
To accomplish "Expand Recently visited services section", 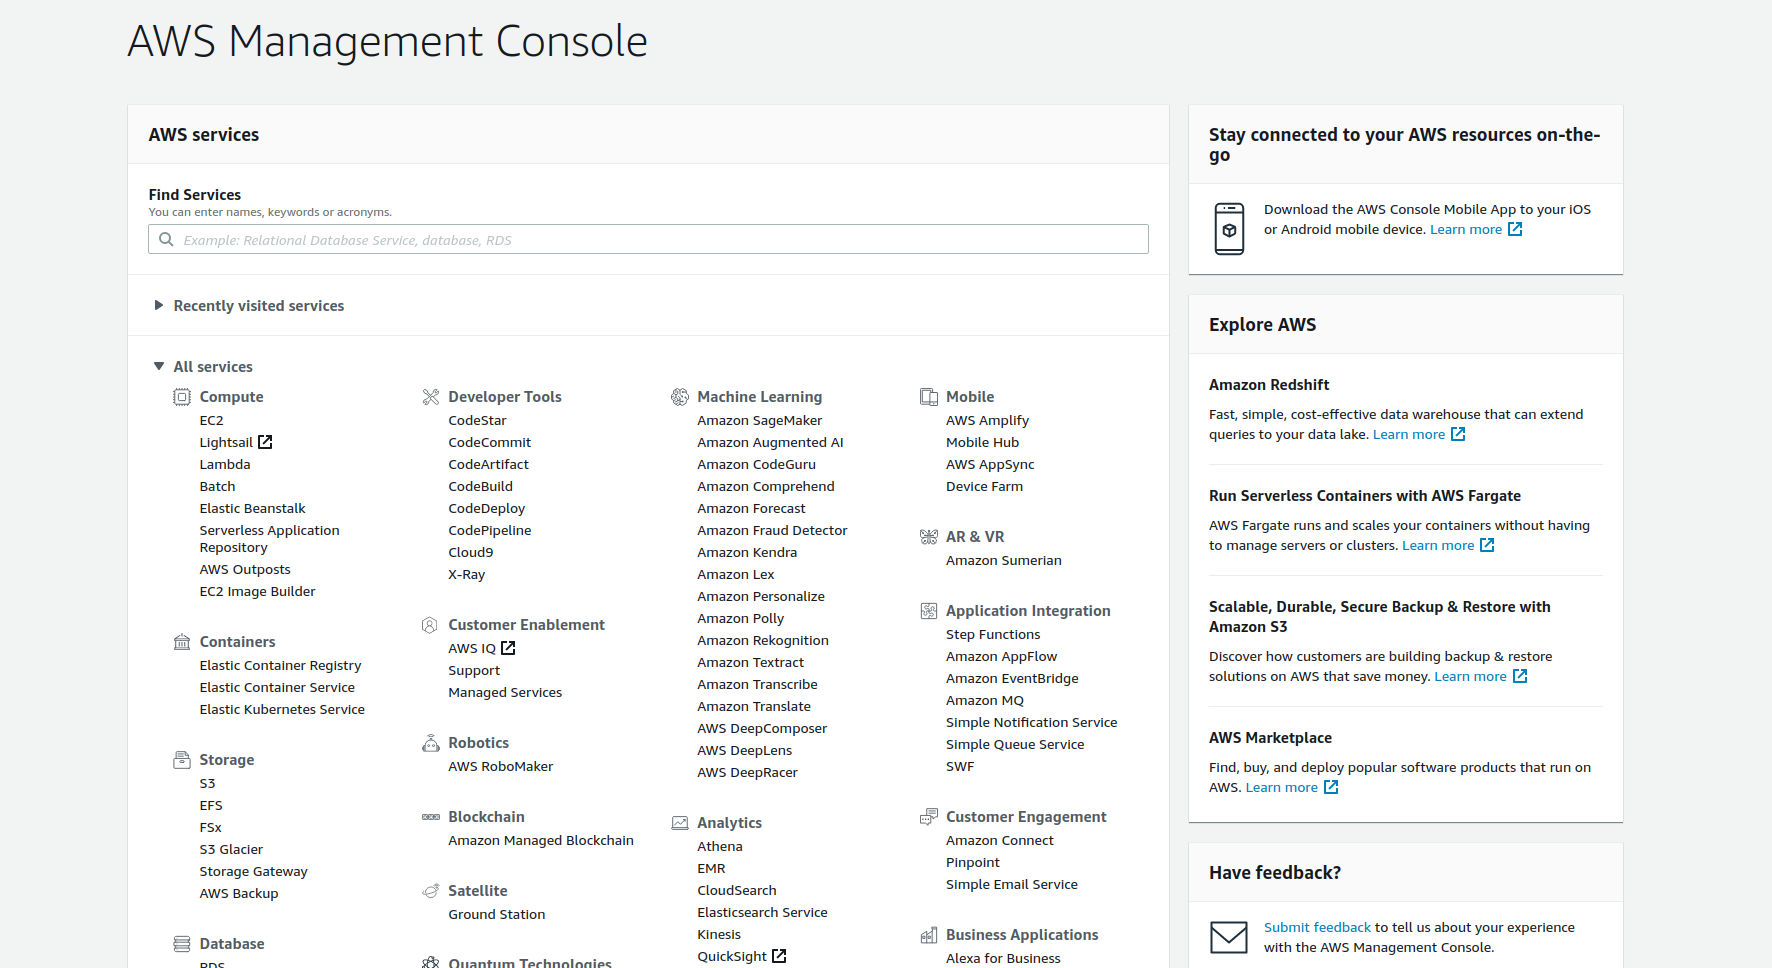I will point(247,306).
